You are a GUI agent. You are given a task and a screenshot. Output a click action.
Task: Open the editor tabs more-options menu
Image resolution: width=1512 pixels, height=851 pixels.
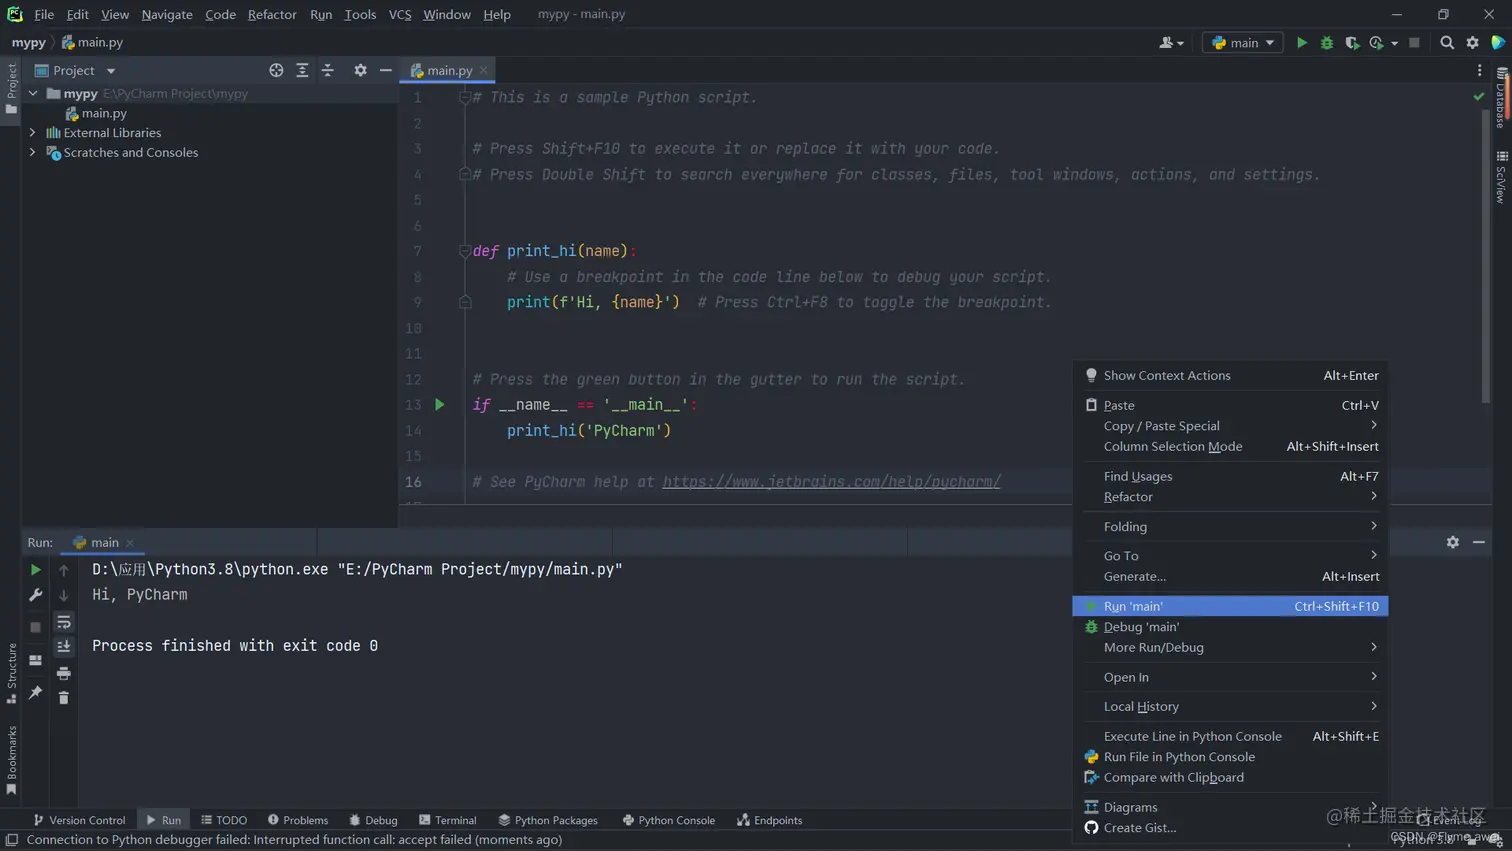coord(1480,70)
